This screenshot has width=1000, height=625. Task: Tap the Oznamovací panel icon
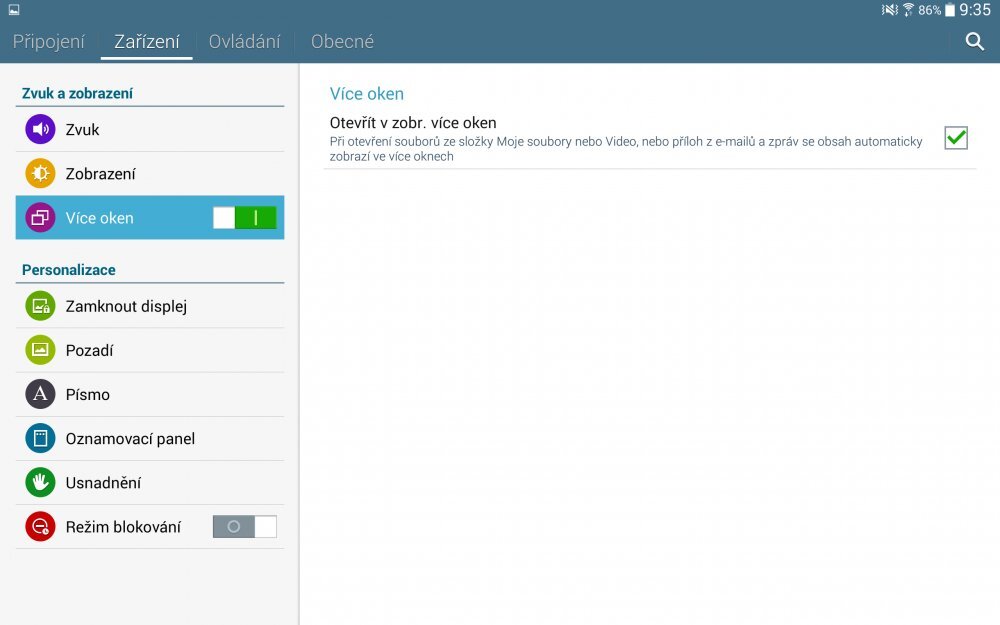point(40,438)
